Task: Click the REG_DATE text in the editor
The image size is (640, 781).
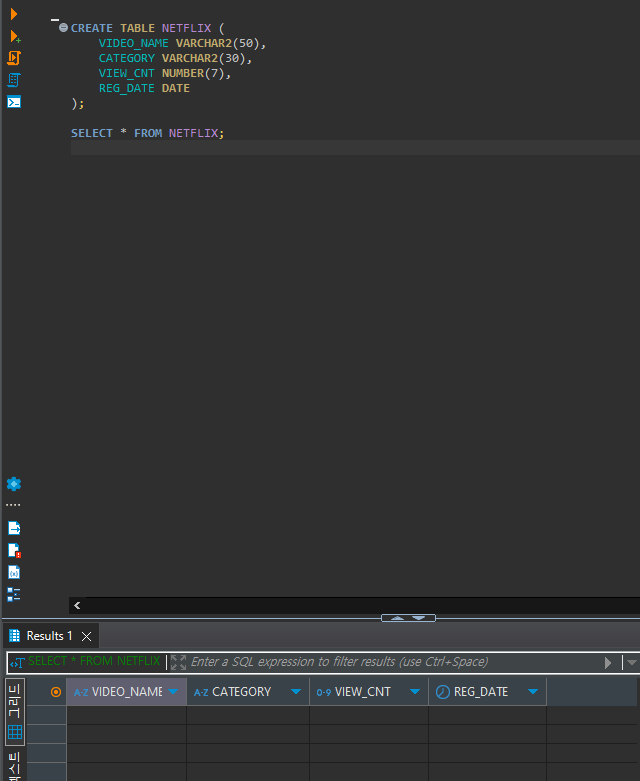Action: [x=127, y=88]
